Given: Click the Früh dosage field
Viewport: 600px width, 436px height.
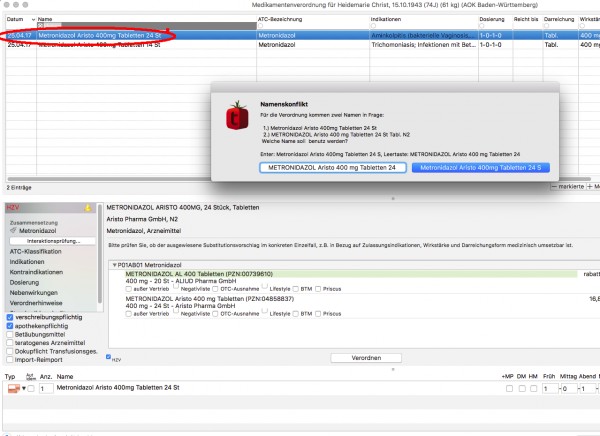Looking at the screenshot, I should (x=550, y=389).
